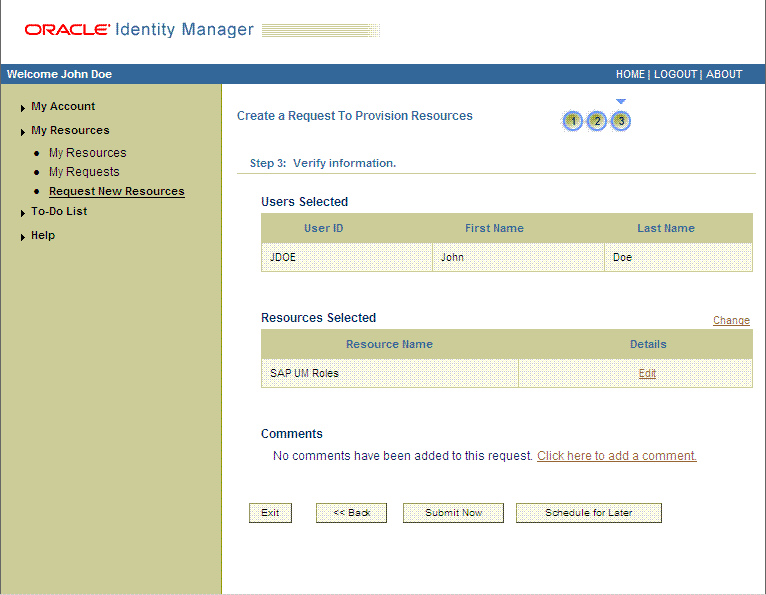Image resolution: width=766 pixels, height=595 pixels.
Task: Click Submit Now button
Action: tap(453, 513)
